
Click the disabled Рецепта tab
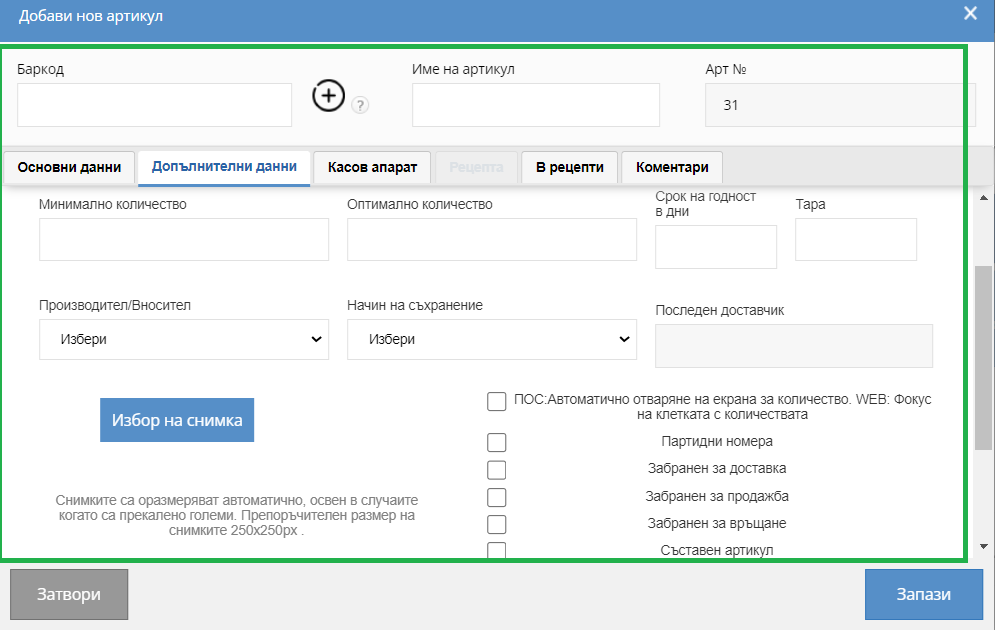point(476,167)
